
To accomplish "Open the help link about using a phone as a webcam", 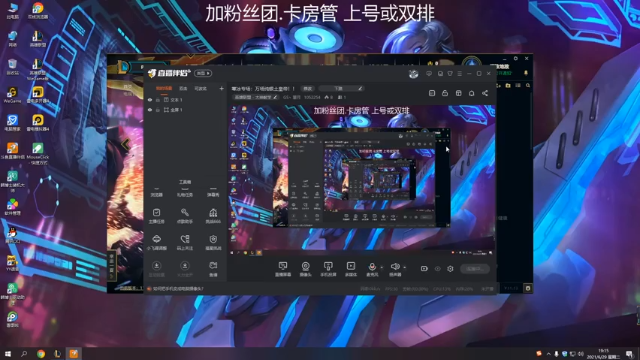I will coord(177,289).
